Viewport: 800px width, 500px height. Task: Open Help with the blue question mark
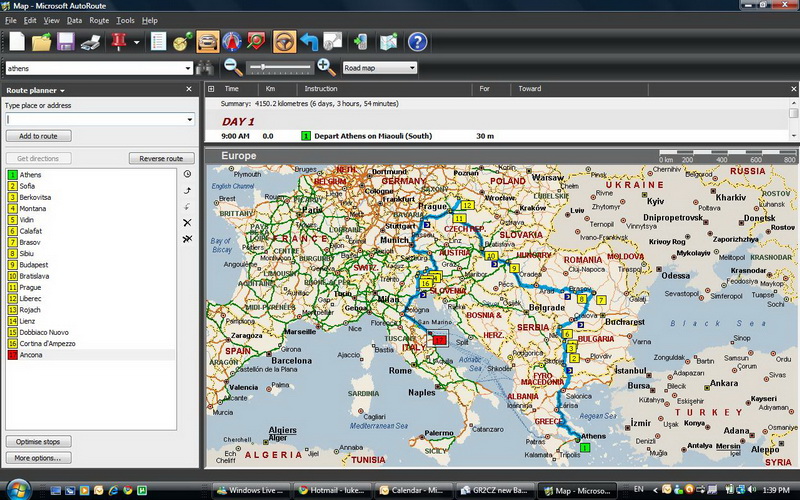pos(417,42)
